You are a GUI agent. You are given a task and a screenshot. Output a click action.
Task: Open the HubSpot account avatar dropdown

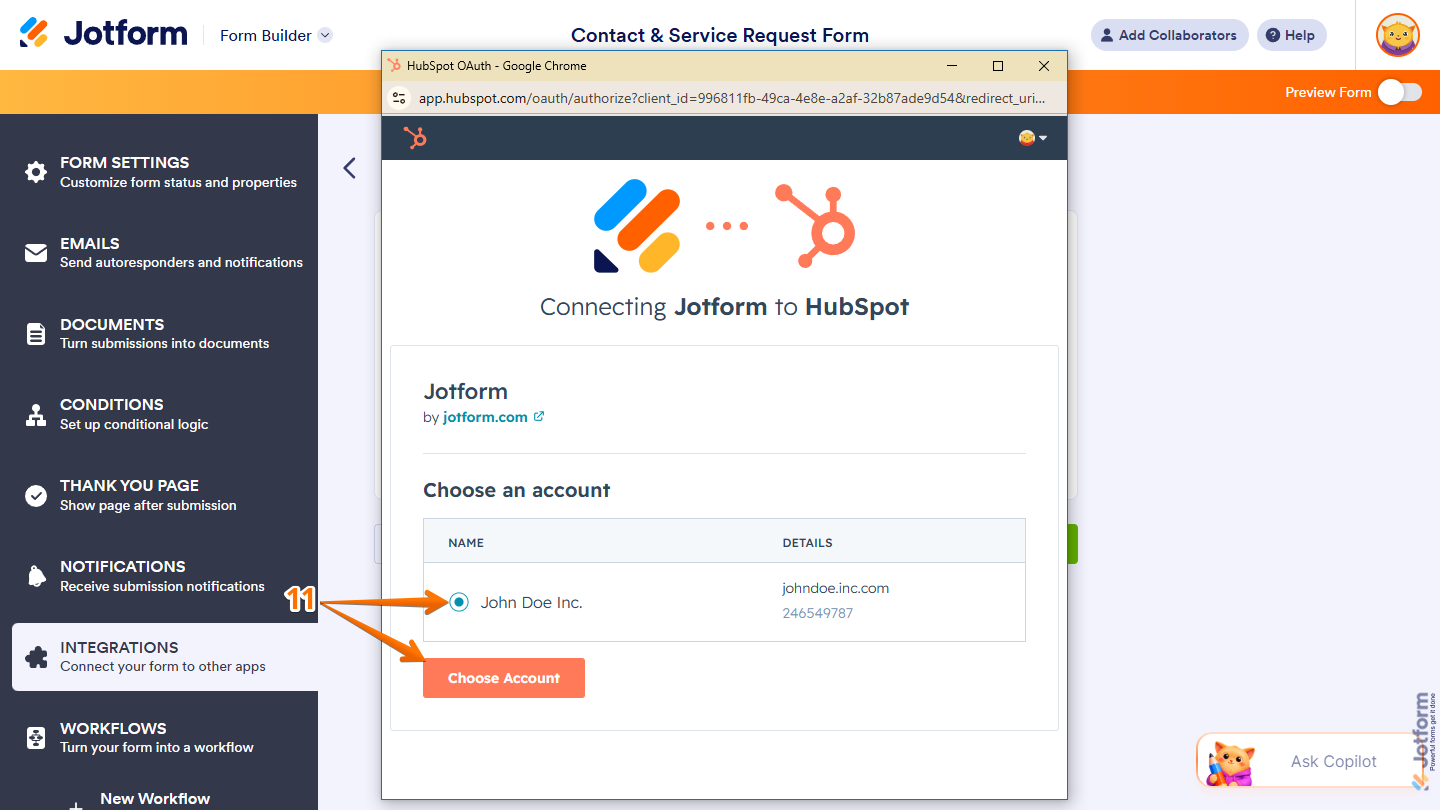coord(1033,138)
